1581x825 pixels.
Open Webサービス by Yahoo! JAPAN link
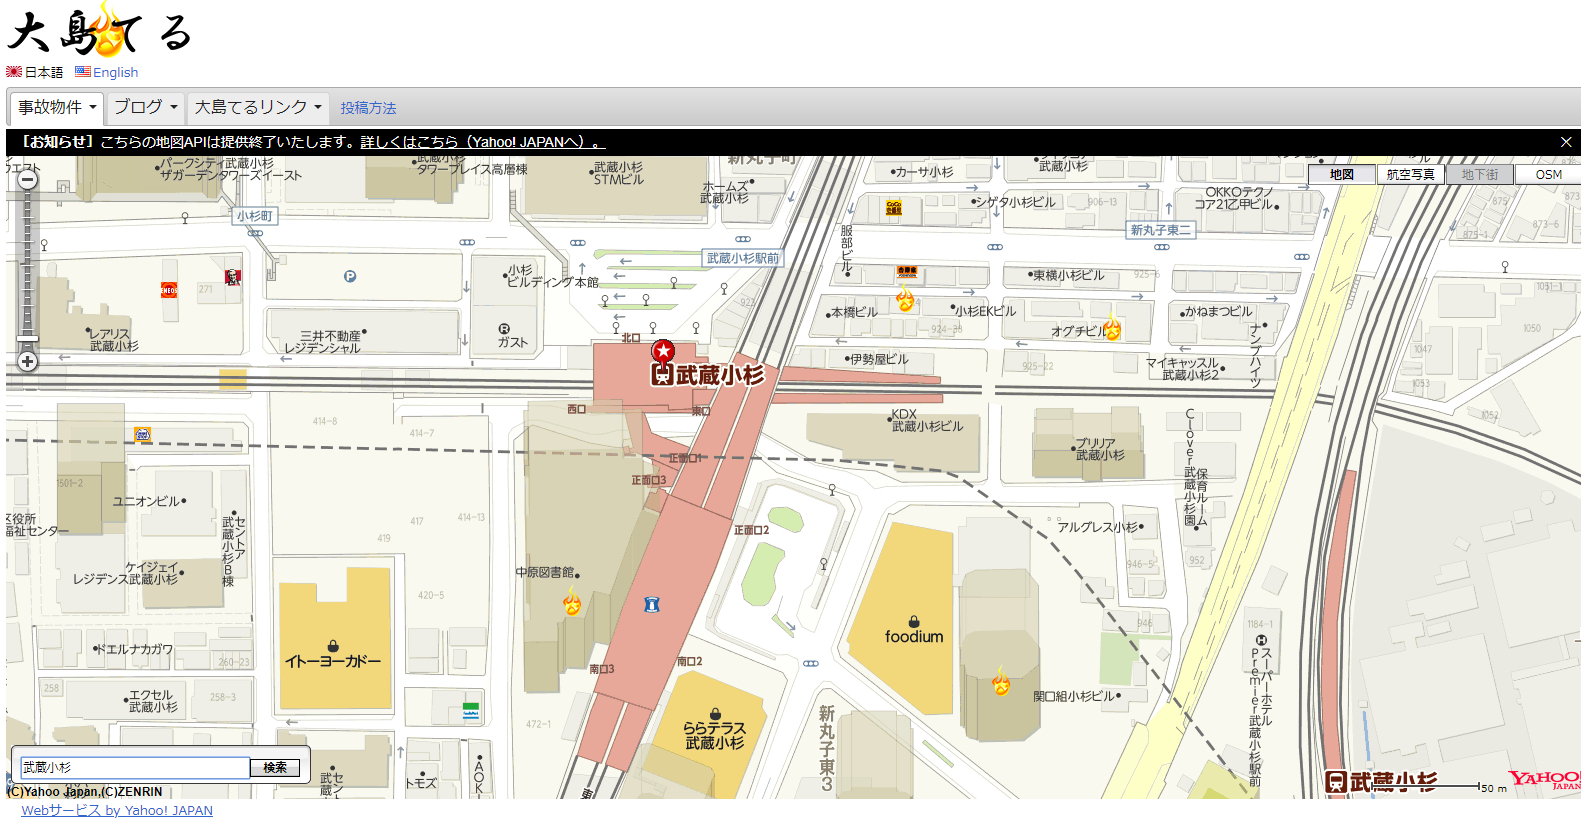click(117, 810)
